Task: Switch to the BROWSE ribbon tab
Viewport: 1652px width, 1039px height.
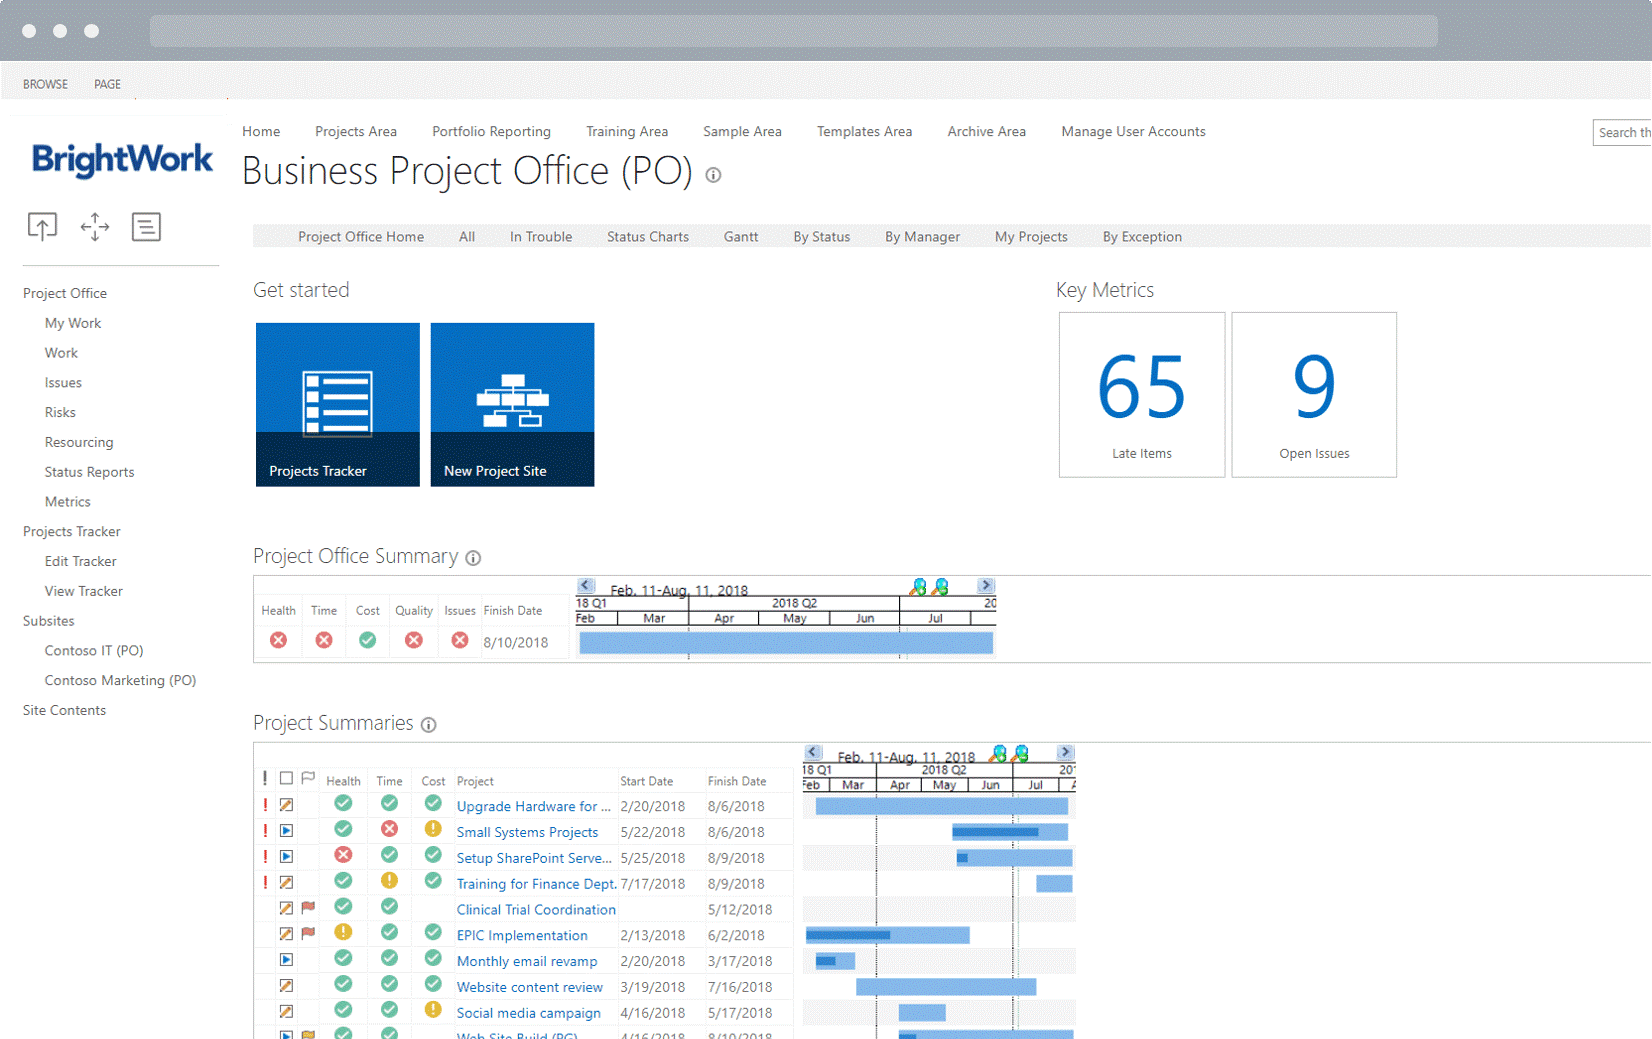Action: (45, 84)
